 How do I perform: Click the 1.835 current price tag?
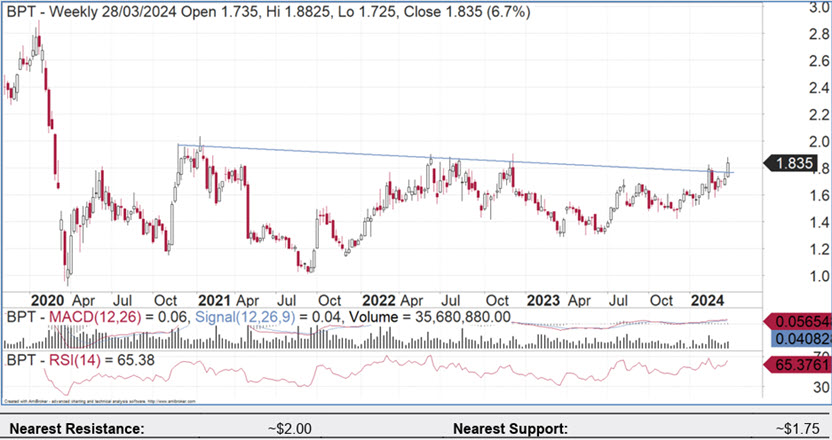(790, 163)
